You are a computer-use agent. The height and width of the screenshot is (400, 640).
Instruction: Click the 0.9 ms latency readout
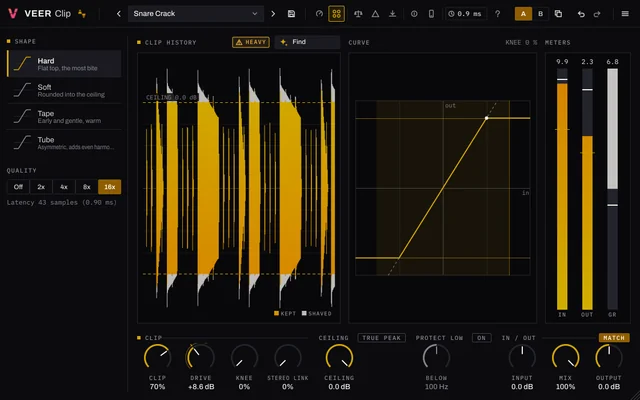466,14
